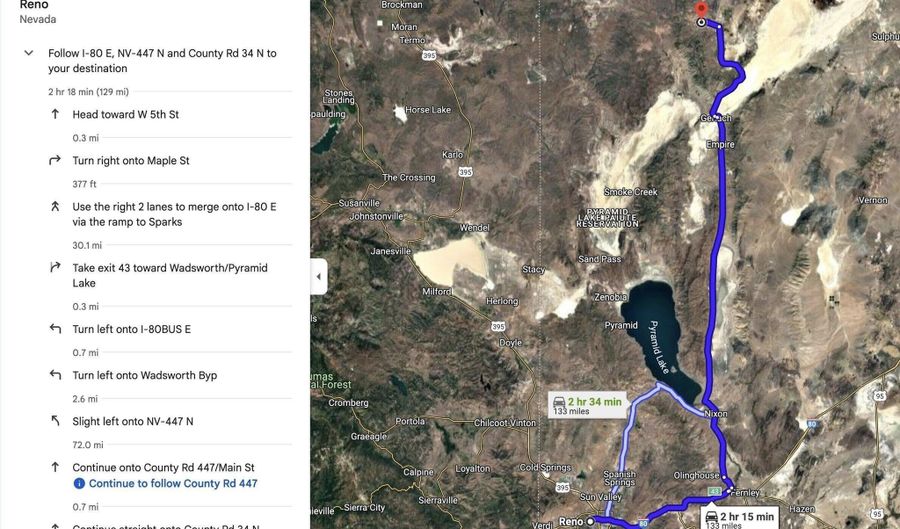Click the Hazen label on map
Viewport: 900px width, 529px height.
coord(802,509)
